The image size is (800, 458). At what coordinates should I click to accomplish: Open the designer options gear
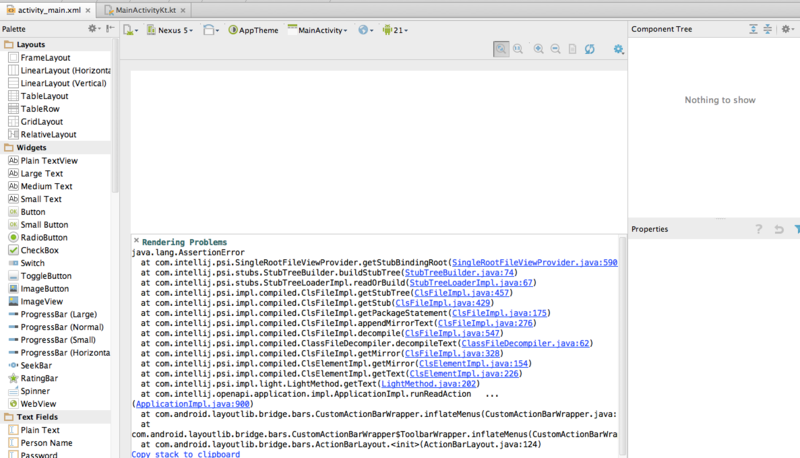coord(618,49)
